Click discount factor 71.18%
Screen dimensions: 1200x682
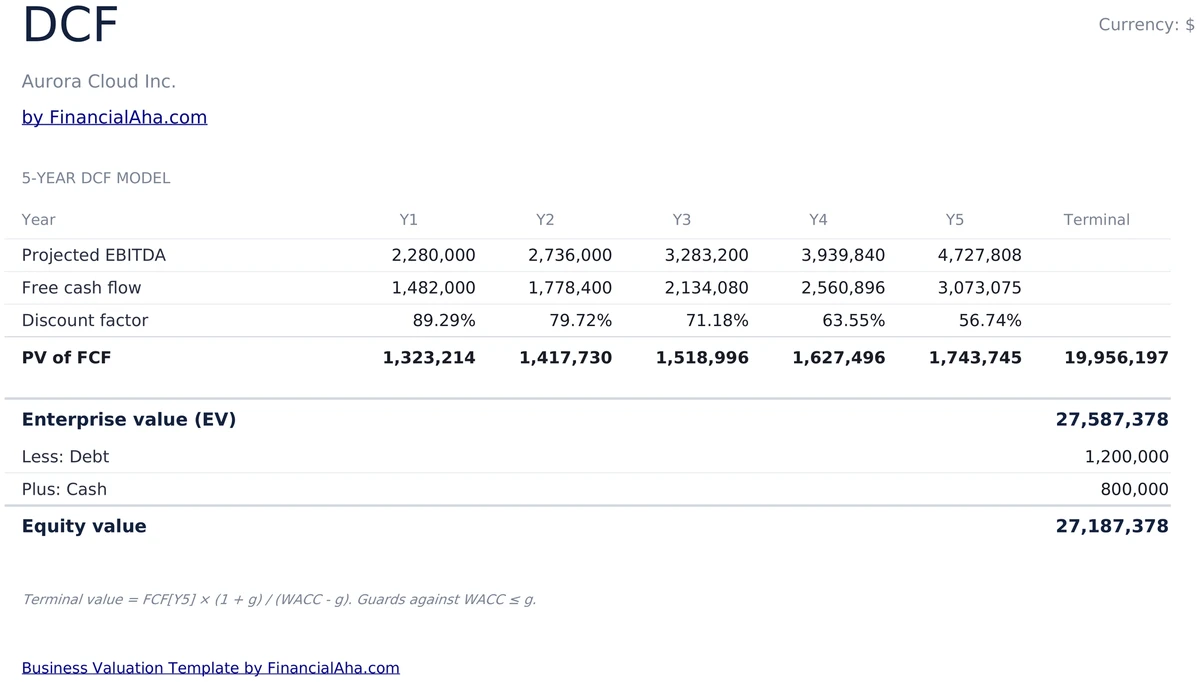[717, 321]
